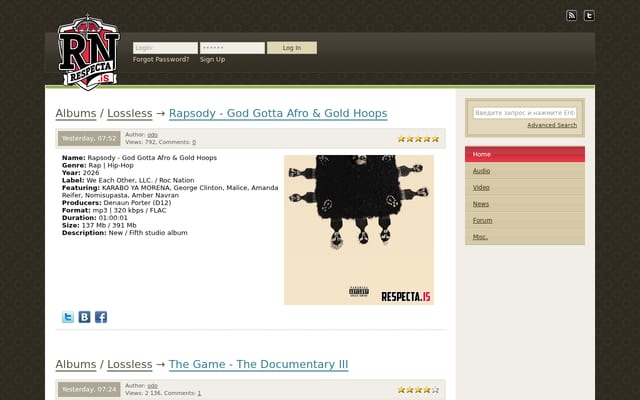Open author link on Rapsody post
This screenshot has height=400, width=640.
coord(152,135)
